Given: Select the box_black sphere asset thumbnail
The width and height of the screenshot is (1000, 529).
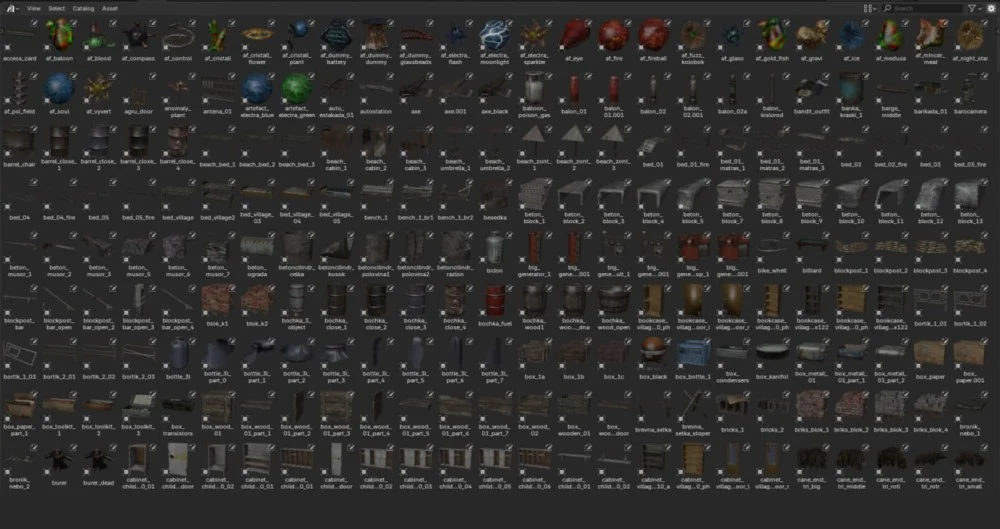Looking at the screenshot, I should tap(653, 350).
